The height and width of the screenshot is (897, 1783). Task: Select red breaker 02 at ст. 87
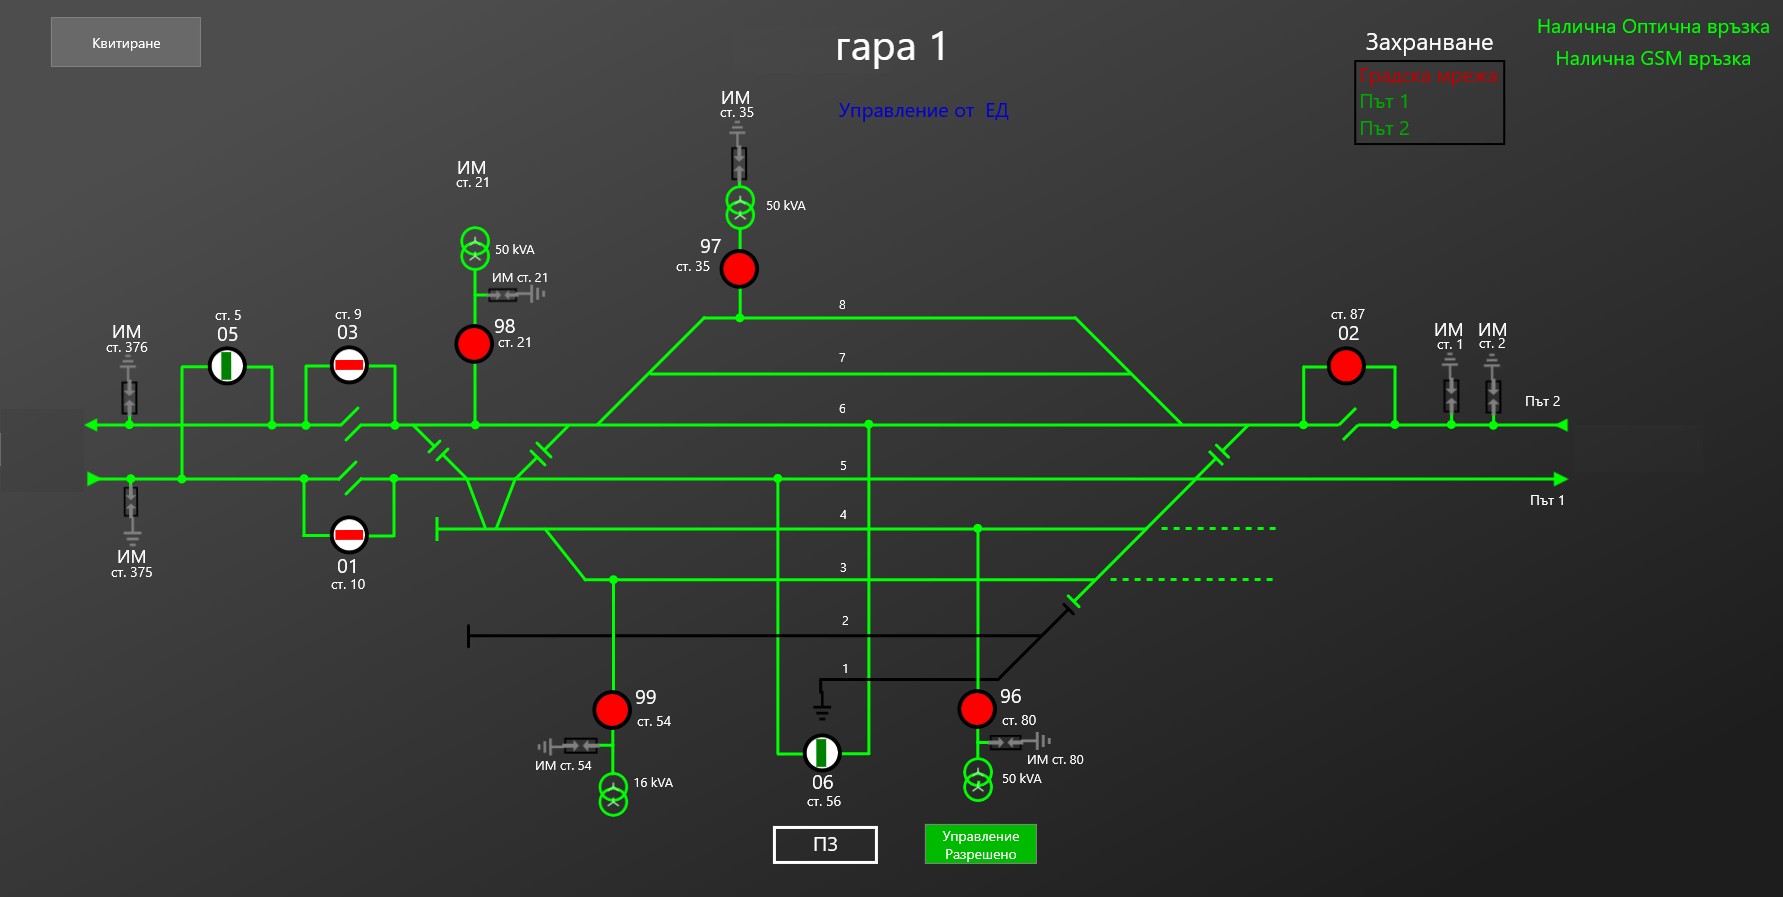1346,366
